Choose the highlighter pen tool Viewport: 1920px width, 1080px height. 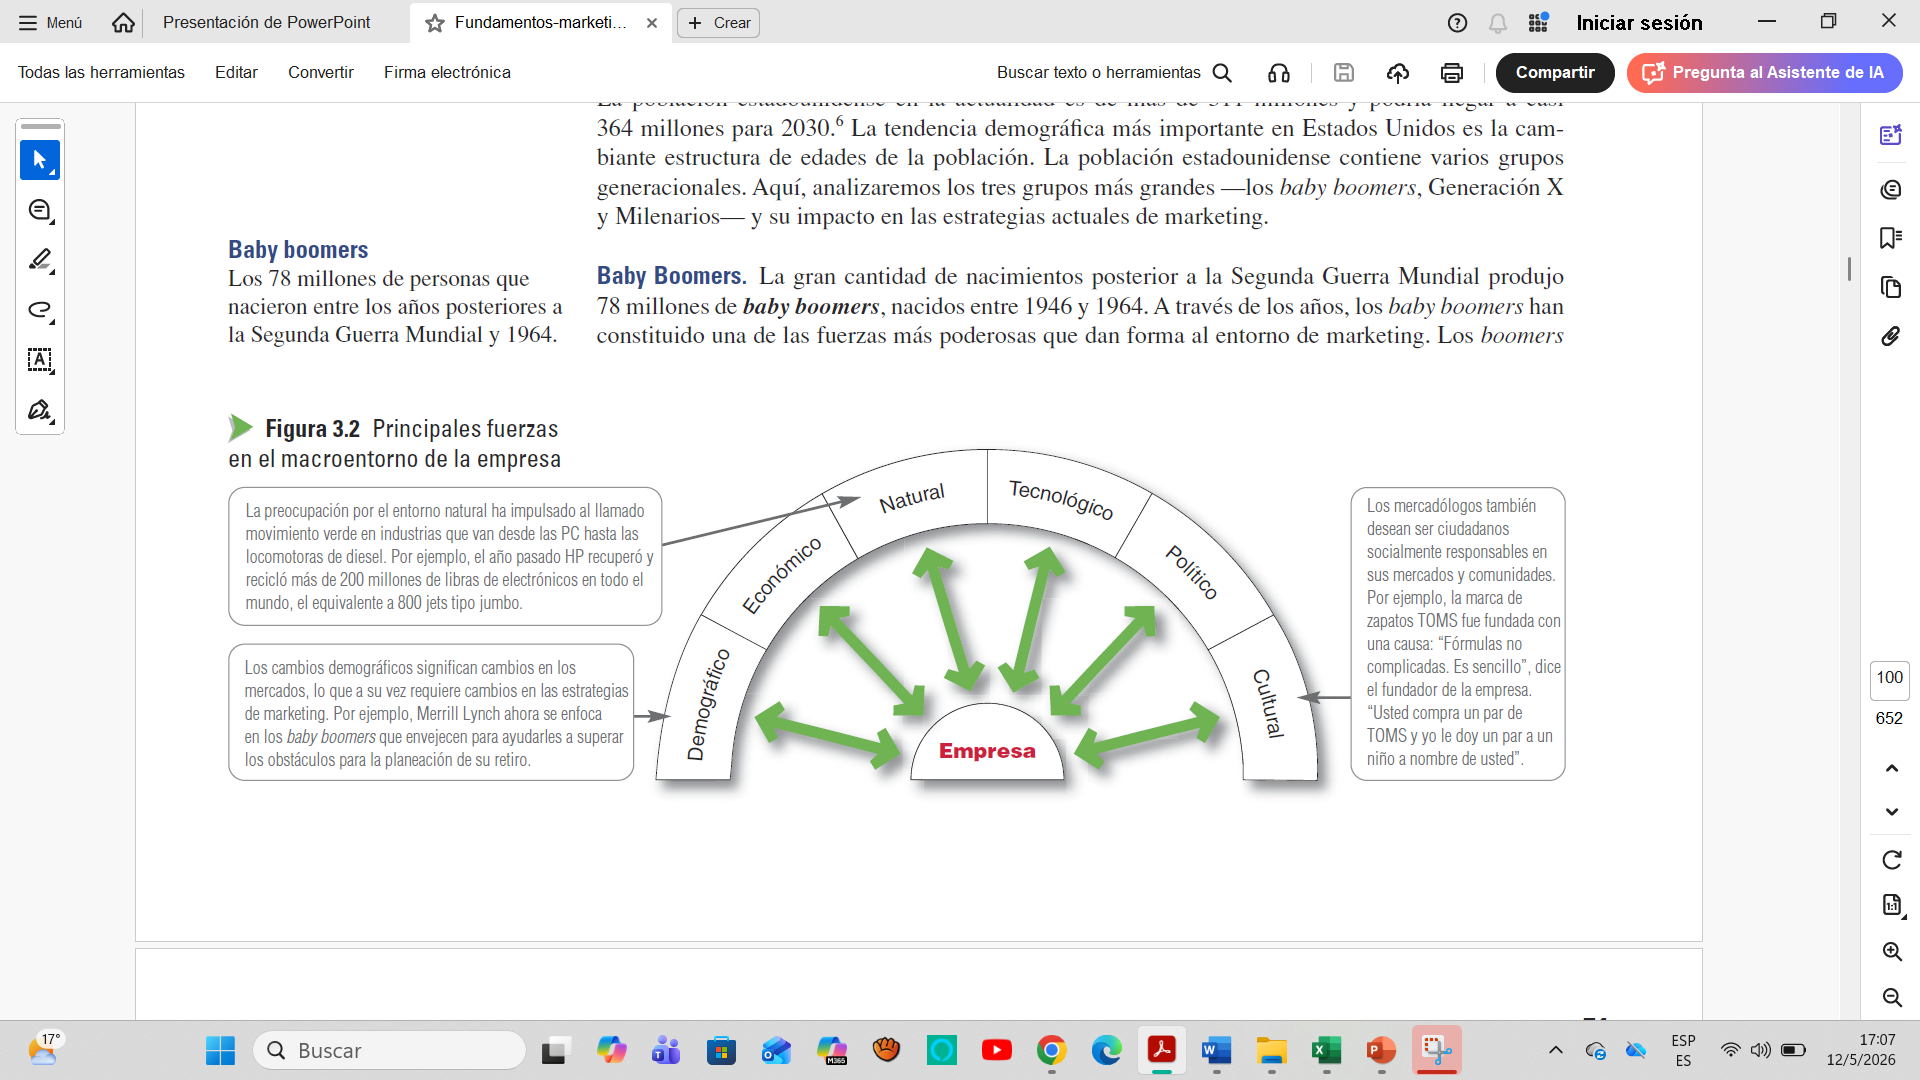[40, 260]
